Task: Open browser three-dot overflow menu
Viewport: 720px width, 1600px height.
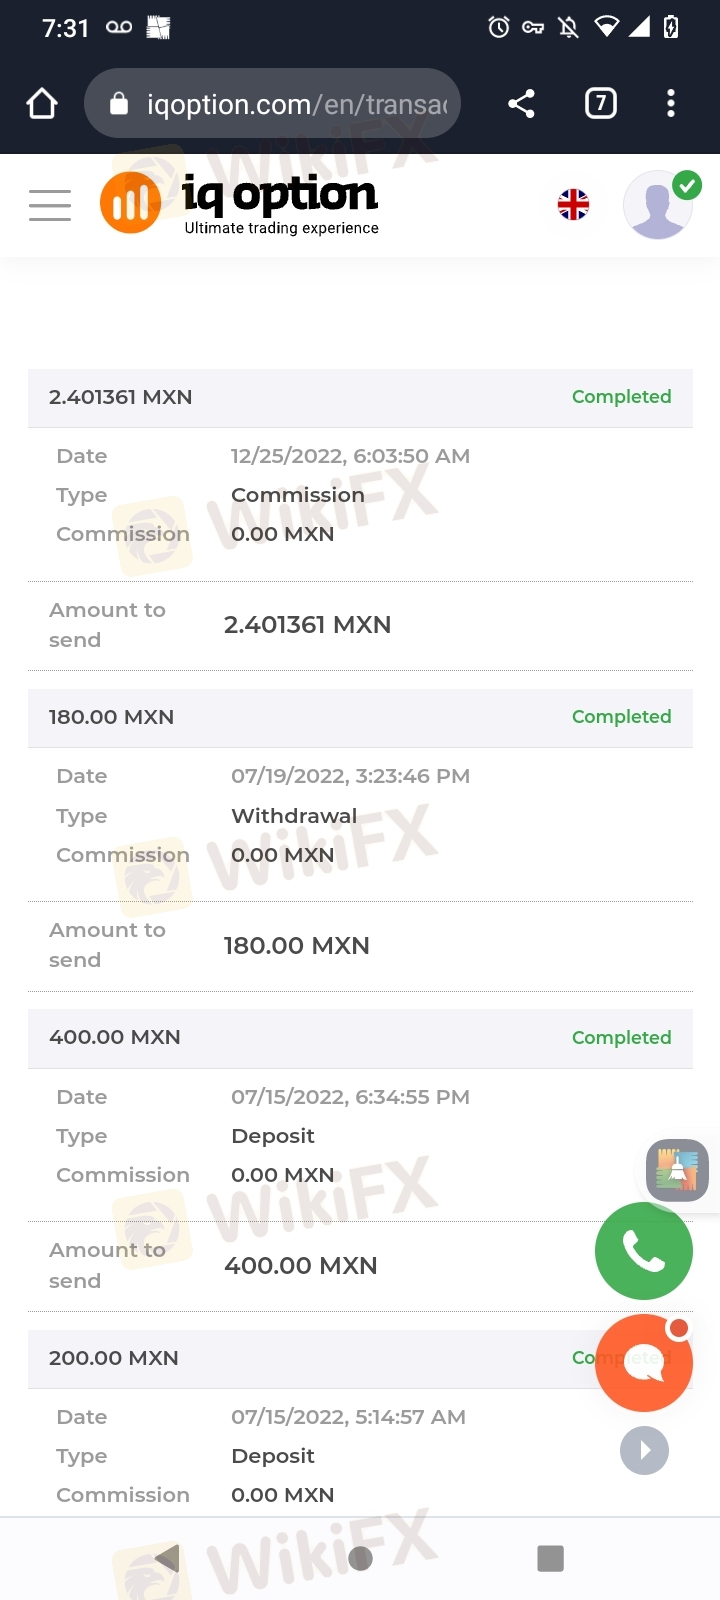Action: (x=671, y=104)
